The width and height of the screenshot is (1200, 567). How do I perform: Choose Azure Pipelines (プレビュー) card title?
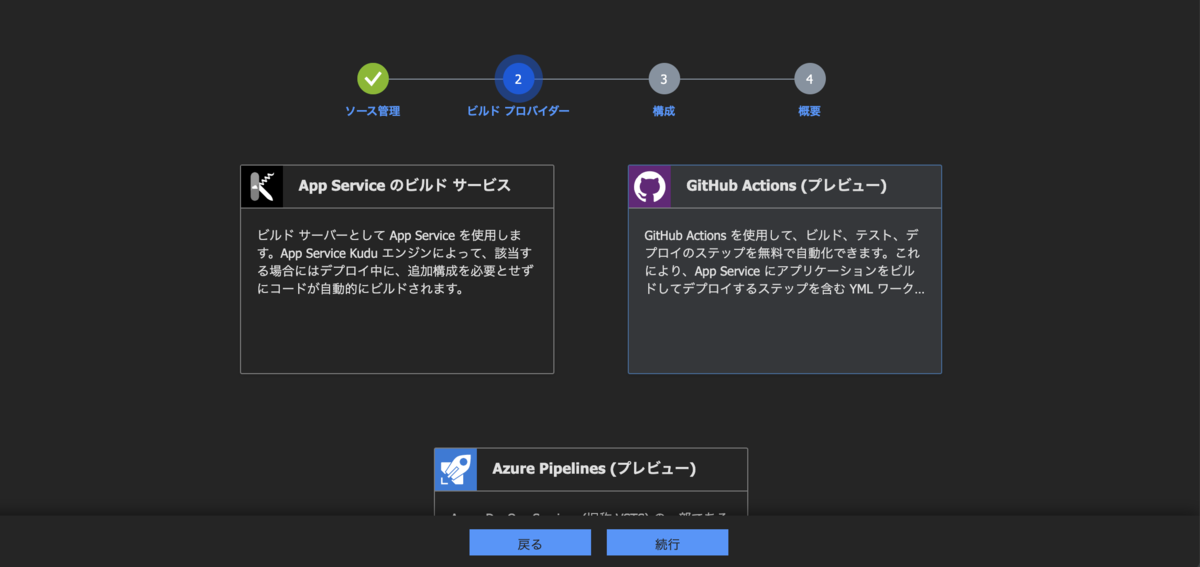(594, 468)
